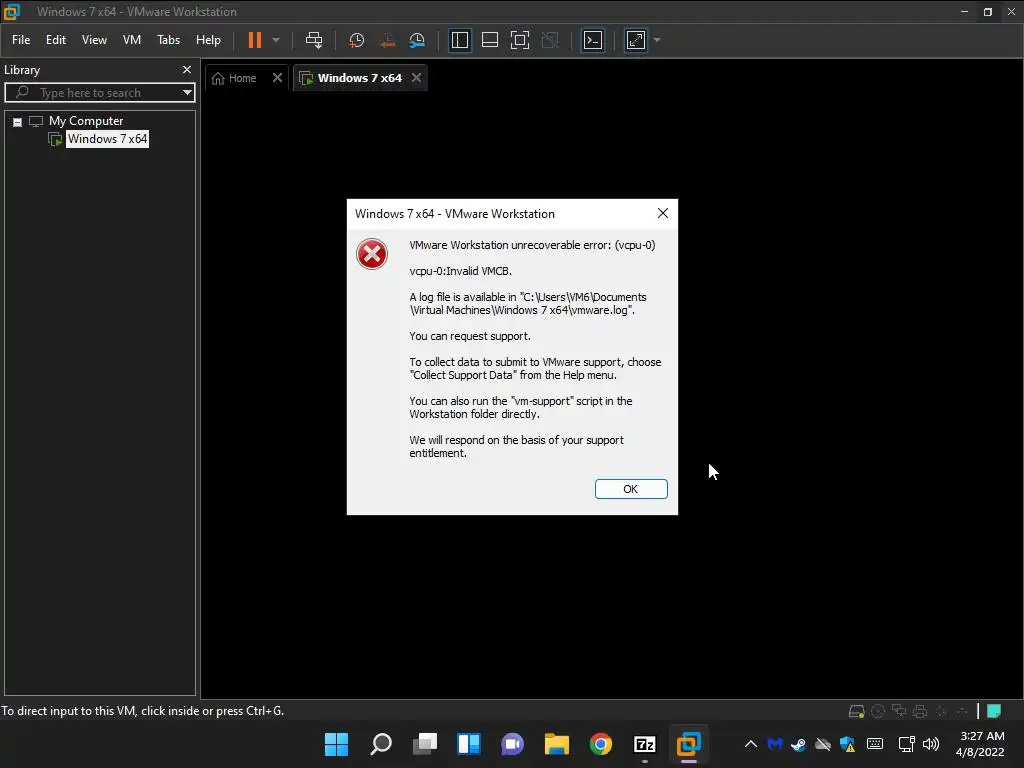Click Send Ctrl+Alt+Del toolbar icon

pos(314,40)
